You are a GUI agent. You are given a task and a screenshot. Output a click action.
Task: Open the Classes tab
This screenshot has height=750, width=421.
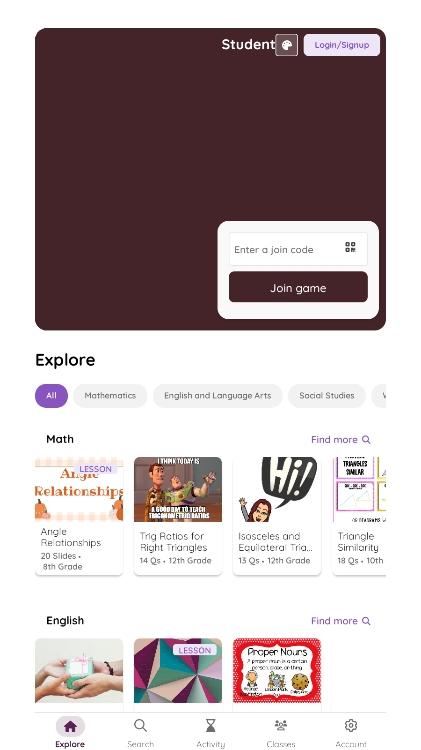(281, 732)
